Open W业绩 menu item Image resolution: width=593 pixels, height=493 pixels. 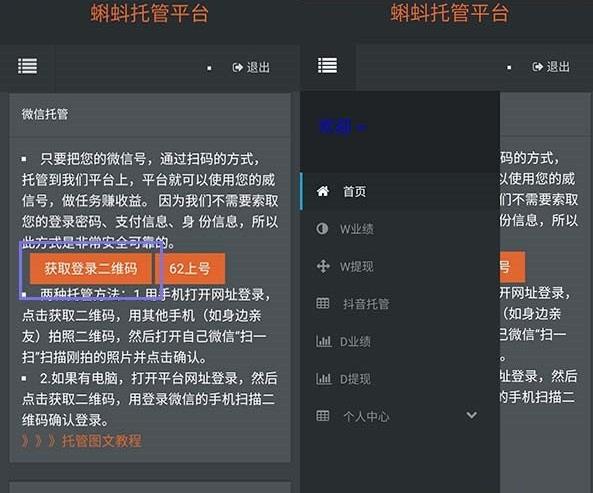click(x=400, y=229)
